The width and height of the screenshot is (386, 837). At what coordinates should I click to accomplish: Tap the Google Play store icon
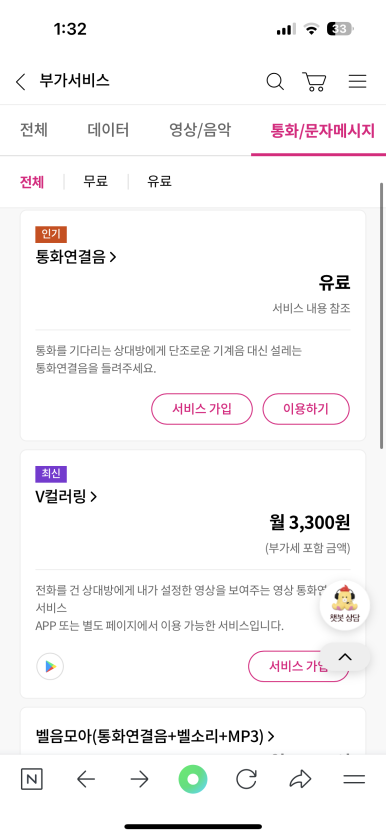[50, 666]
